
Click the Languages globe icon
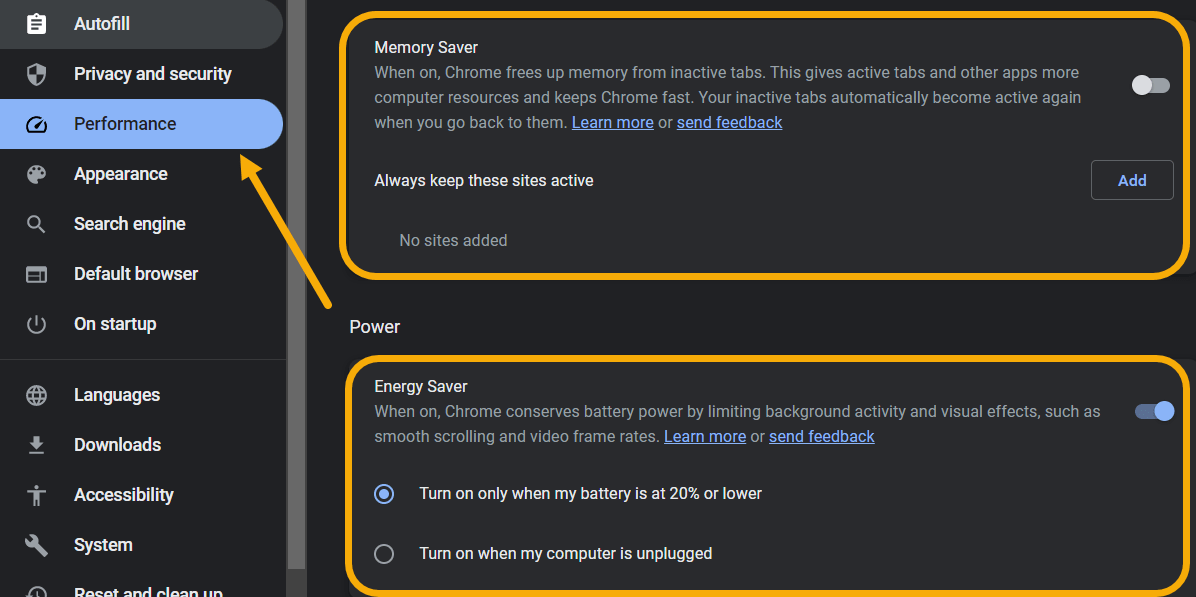(36, 395)
